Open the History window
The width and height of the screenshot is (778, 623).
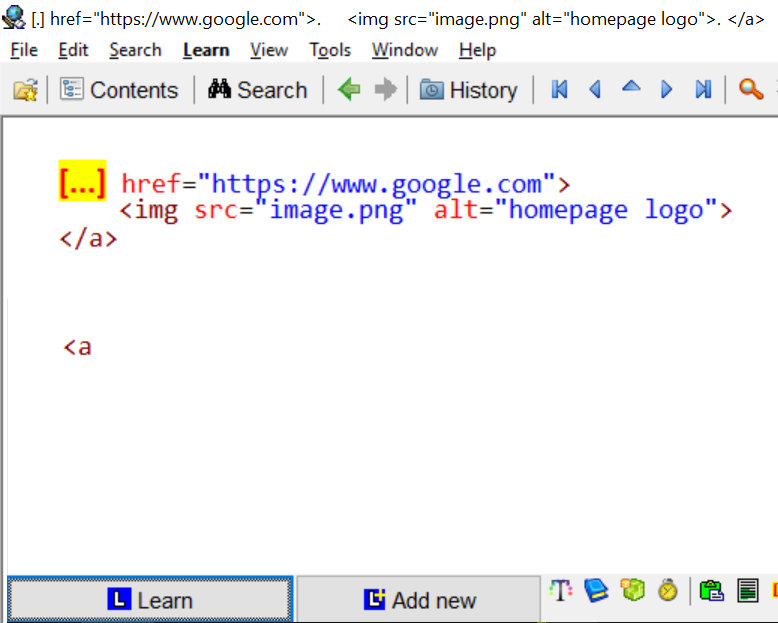[468, 90]
